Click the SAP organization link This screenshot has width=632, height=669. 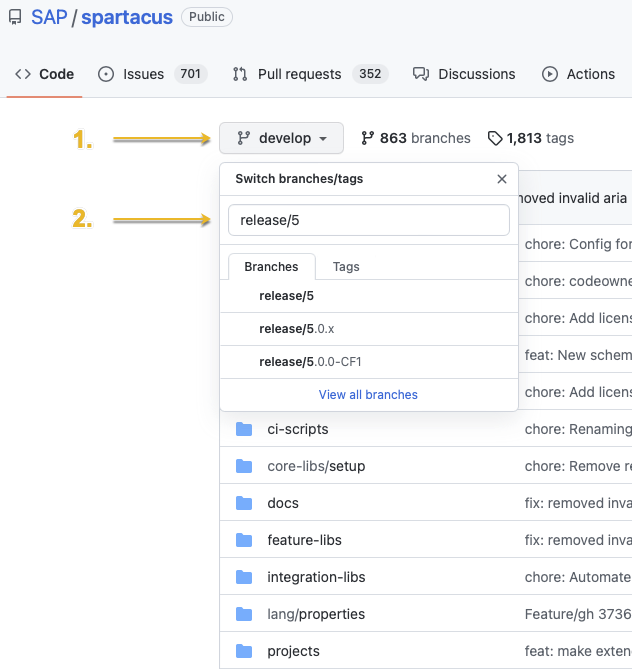click(x=49, y=17)
